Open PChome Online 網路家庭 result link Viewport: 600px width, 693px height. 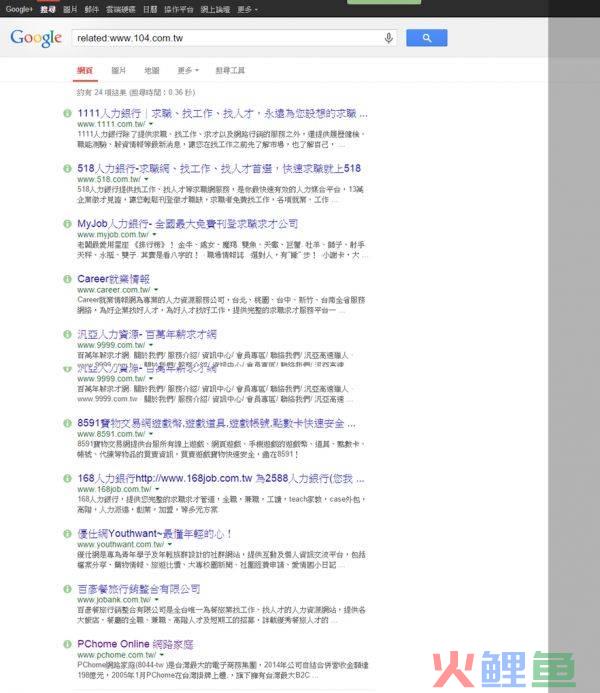[135, 644]
